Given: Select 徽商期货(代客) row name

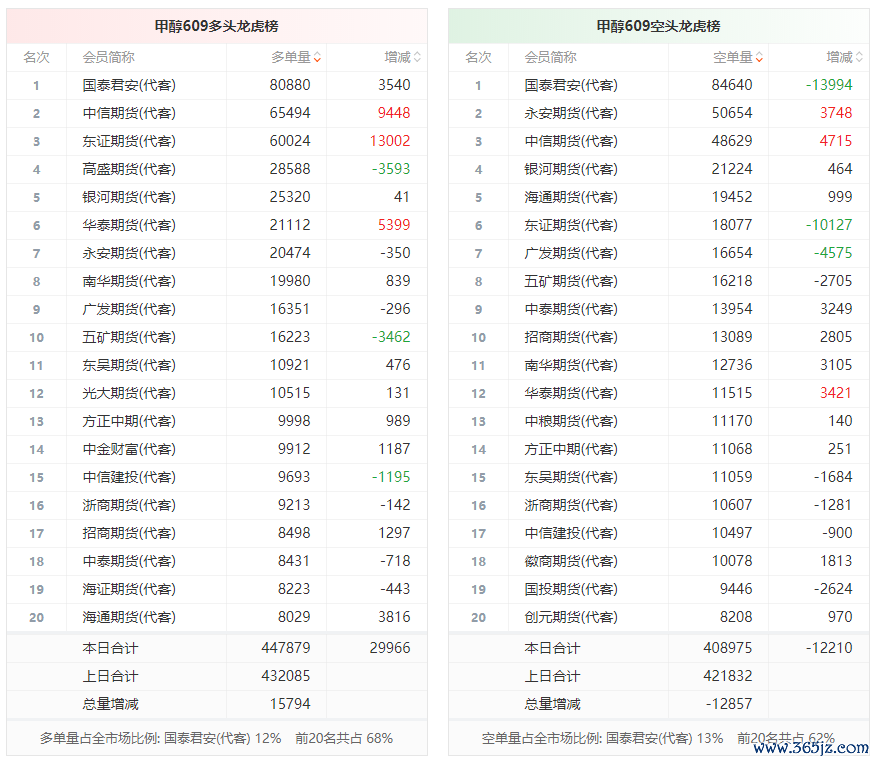Looking at the screenshot, I should (571, 561).
